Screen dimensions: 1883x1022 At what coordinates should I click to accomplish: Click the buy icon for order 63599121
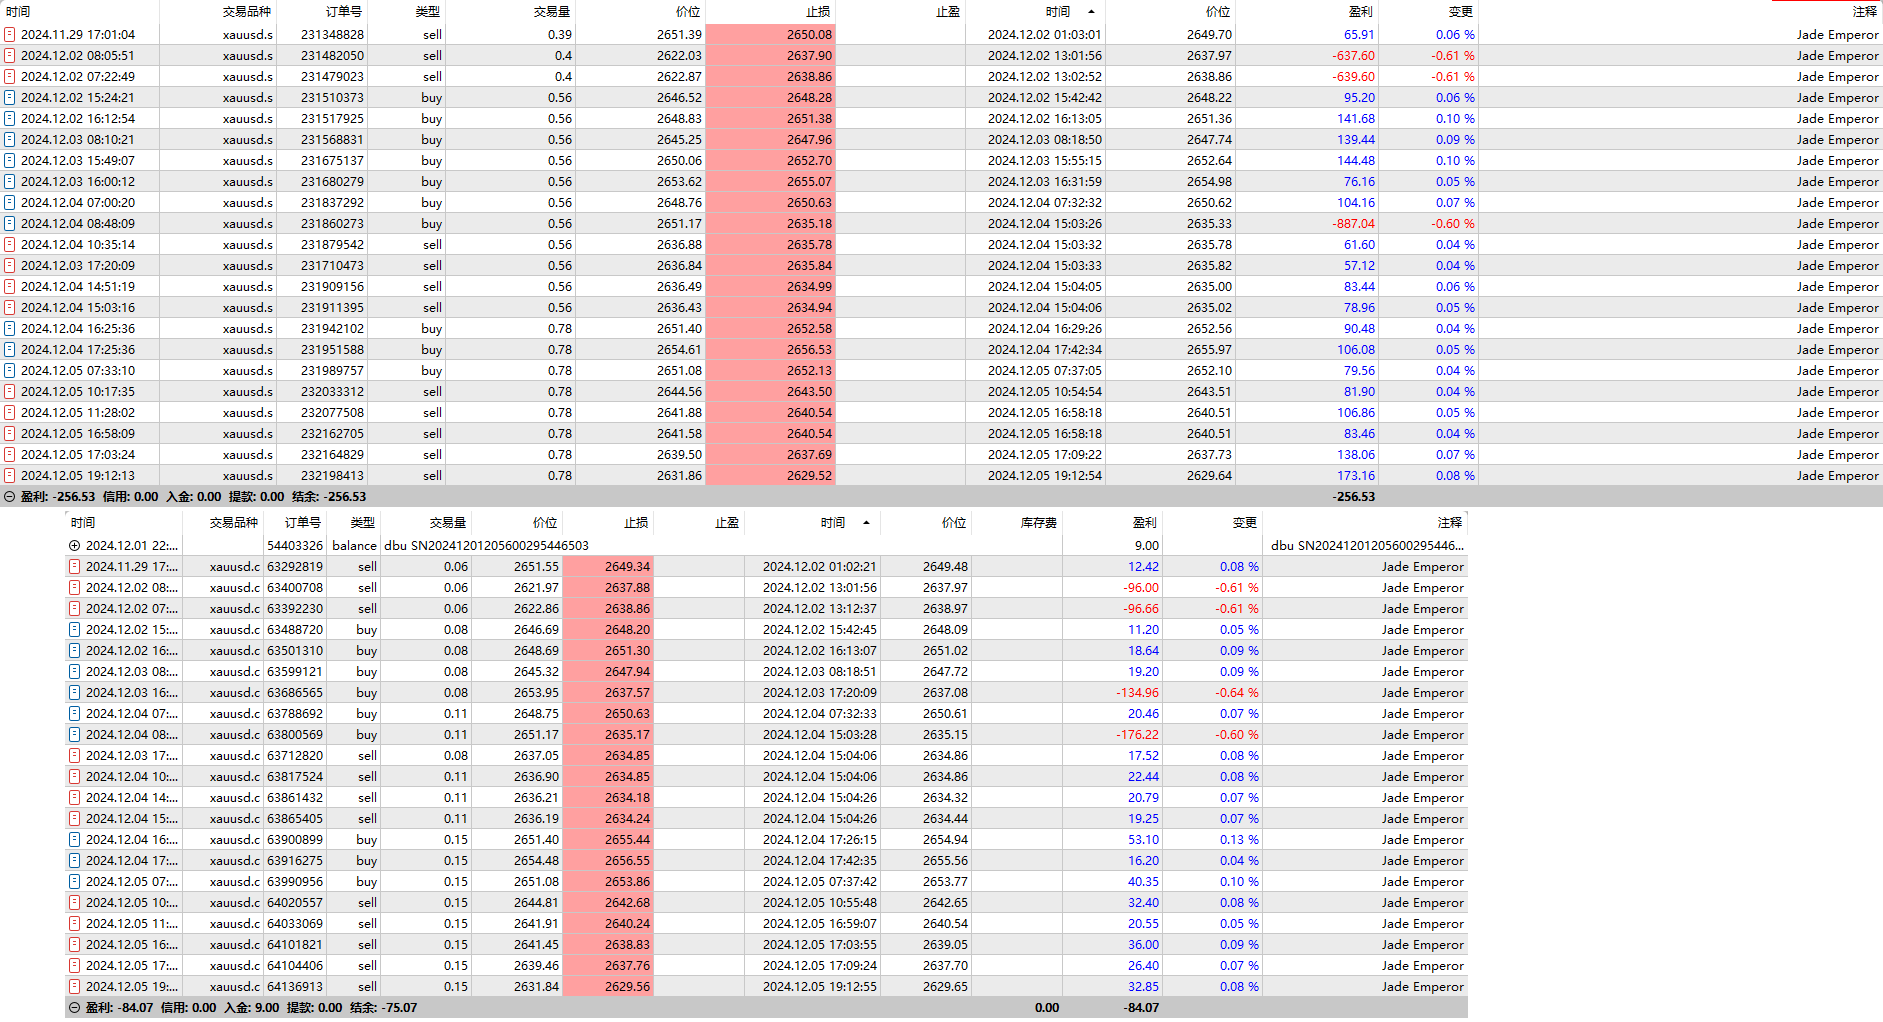click(74, 671)
